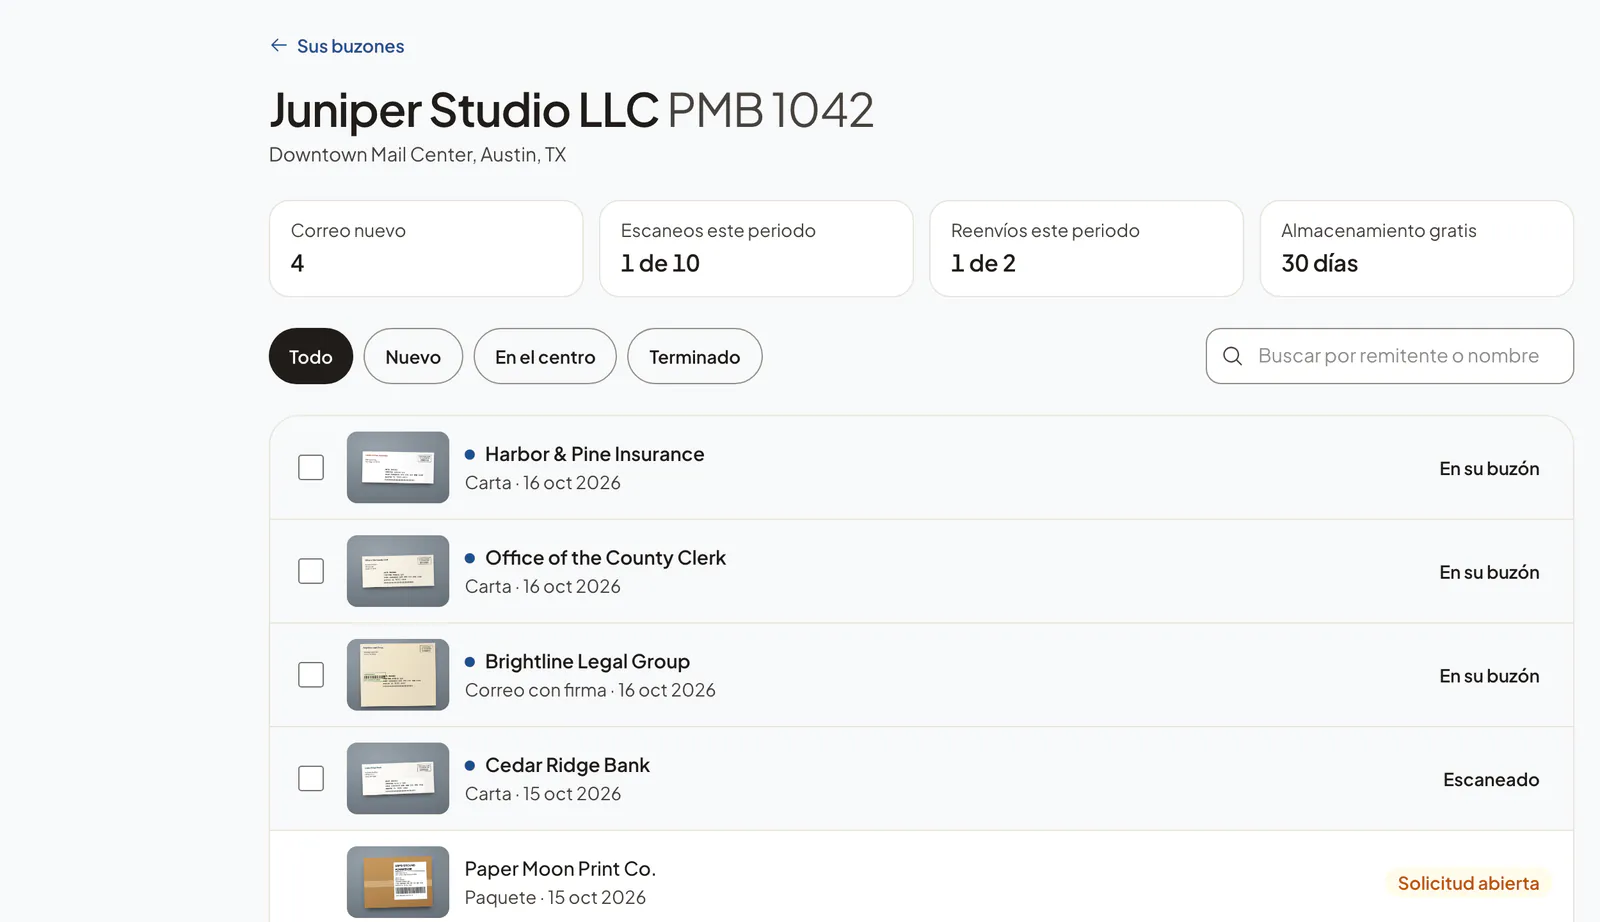Image resolution: width=1600 pixels, height=922 pixels.
Task: Show all mail with the Todo filter
Action: pos(311,356)
